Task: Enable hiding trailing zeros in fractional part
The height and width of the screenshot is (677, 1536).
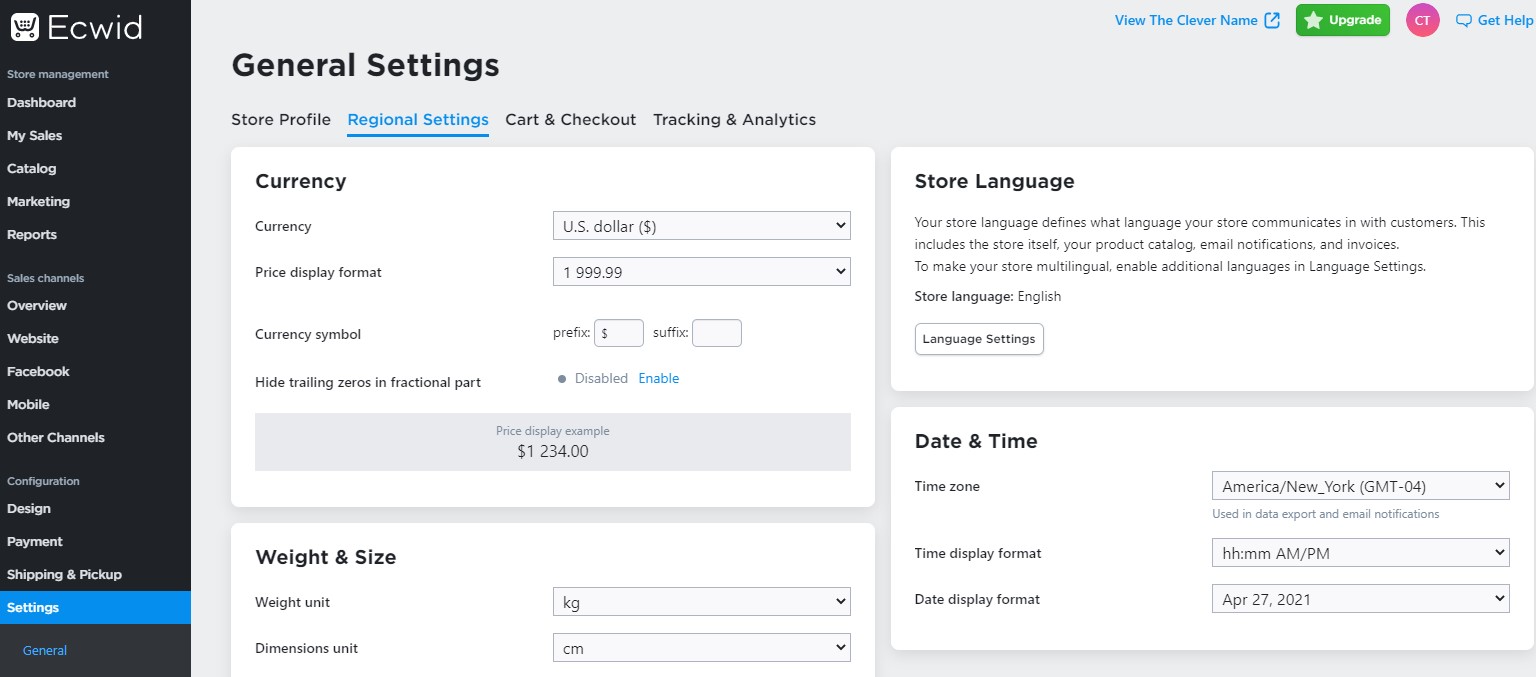Action: pos(658,378)
